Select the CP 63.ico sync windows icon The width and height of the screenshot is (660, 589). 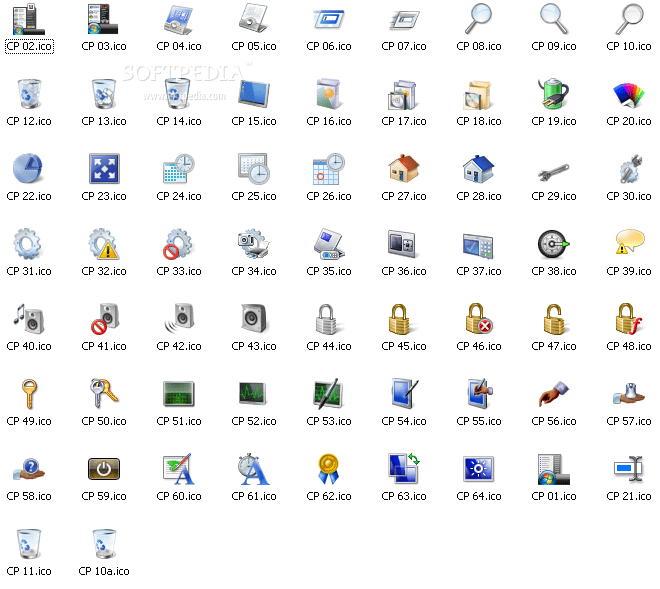pos(404,468)
